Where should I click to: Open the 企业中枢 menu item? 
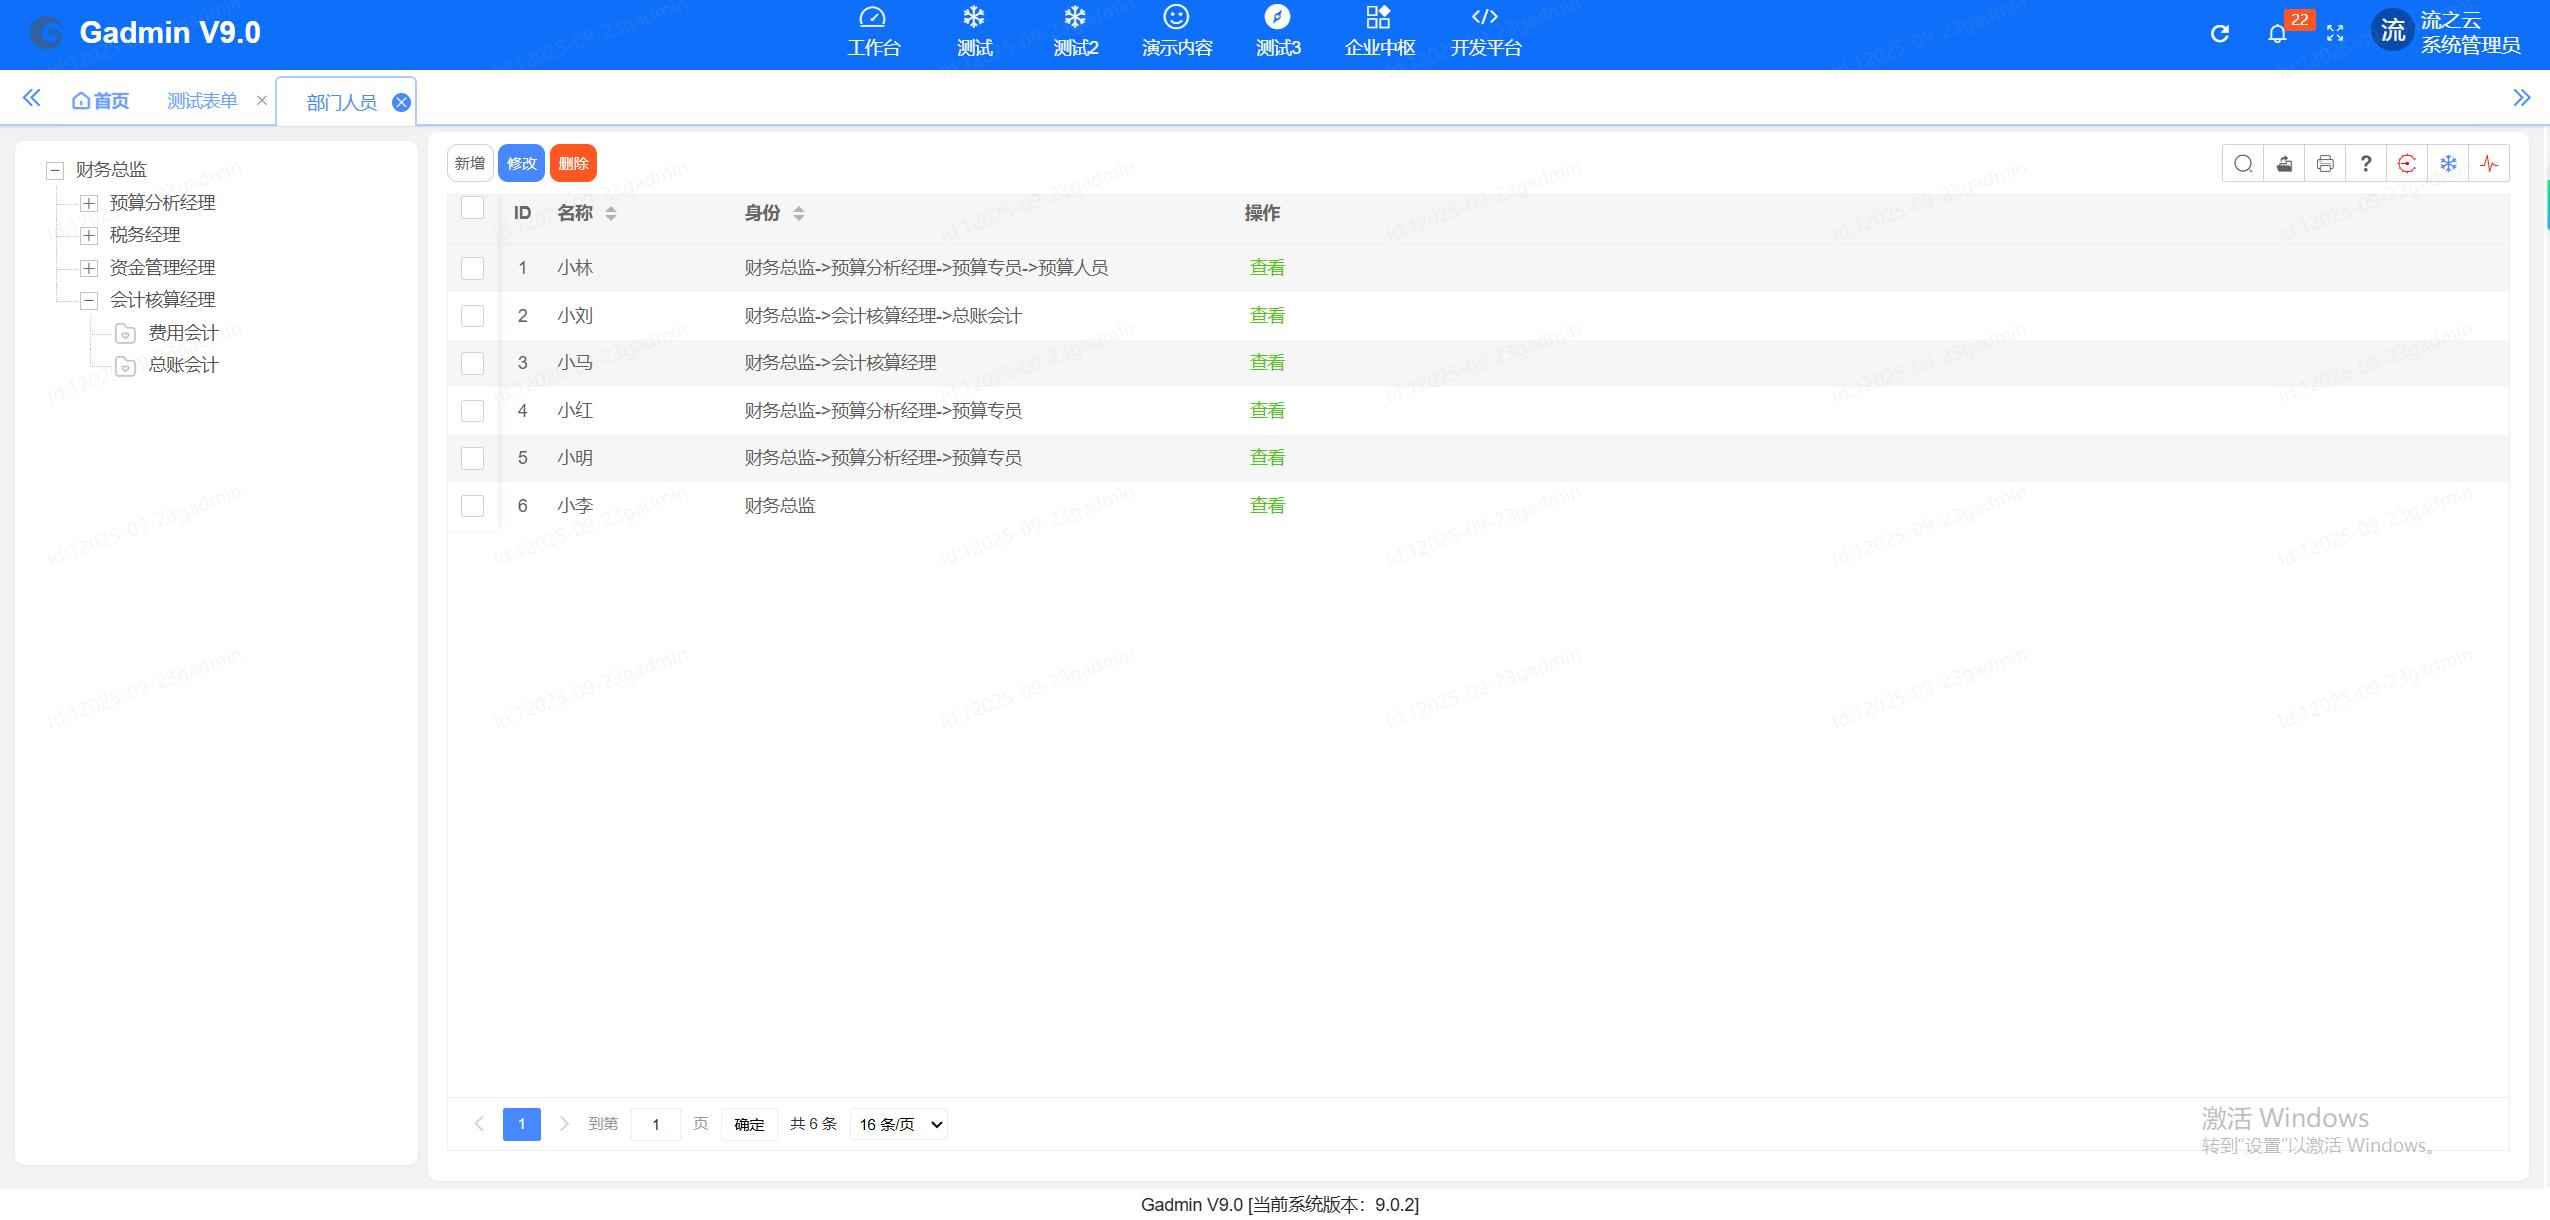point(1377,30)
